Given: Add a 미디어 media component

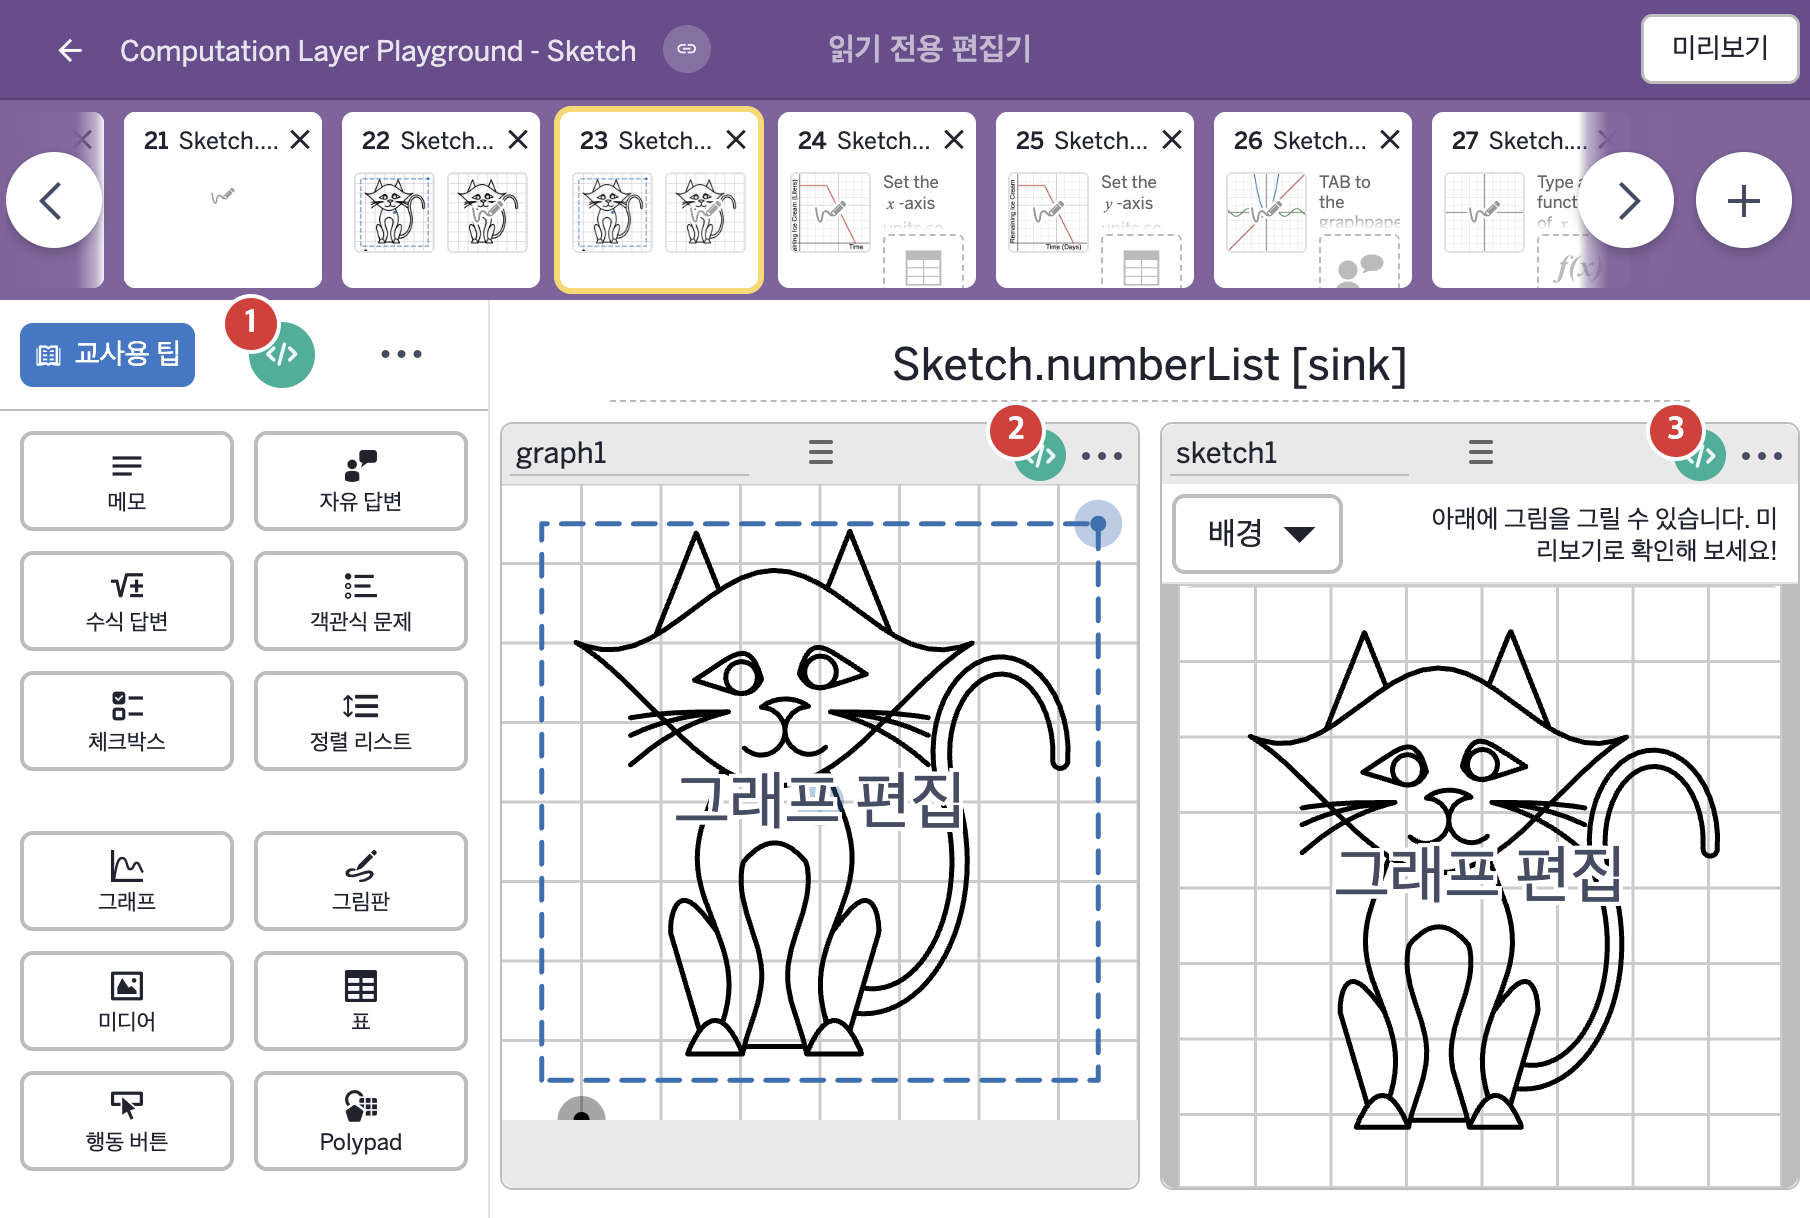Looking at the screenshot, I should pyautogui.click(x=127, y=1001).
